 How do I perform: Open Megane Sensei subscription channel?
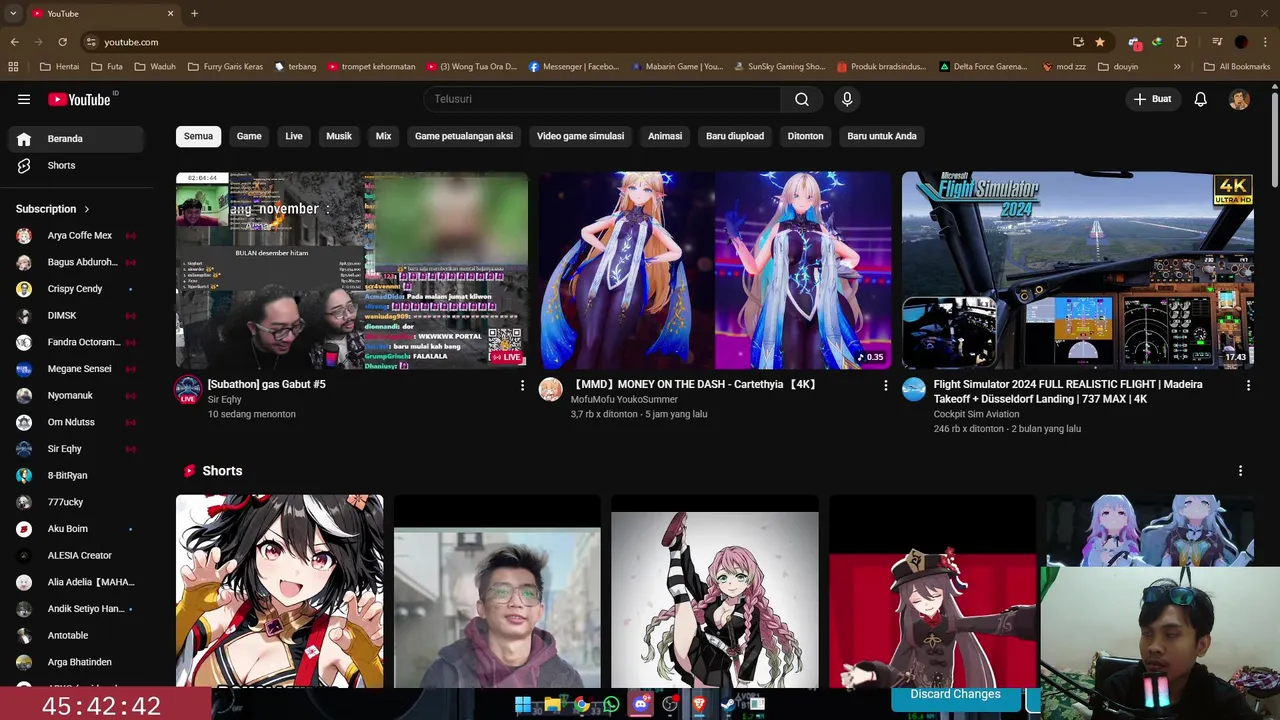tap(76, 369)
